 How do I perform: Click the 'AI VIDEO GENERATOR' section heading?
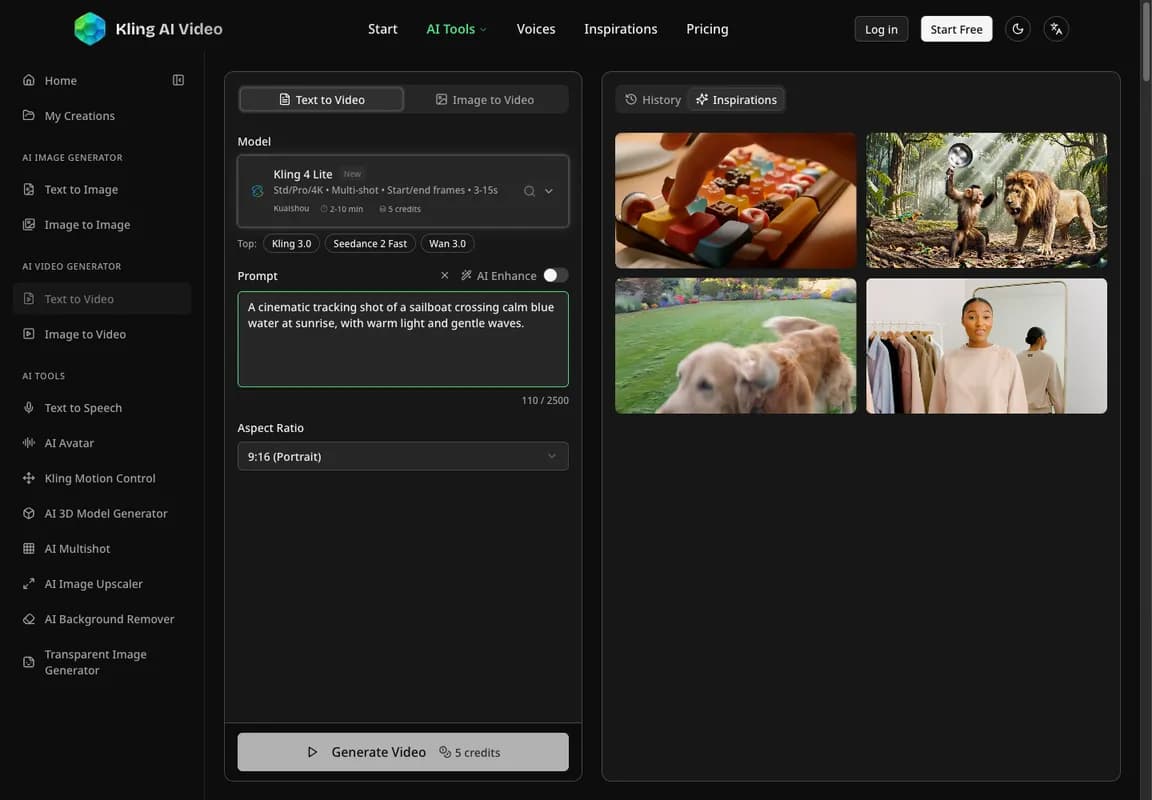pyautogui.click(x=72, y=266)
